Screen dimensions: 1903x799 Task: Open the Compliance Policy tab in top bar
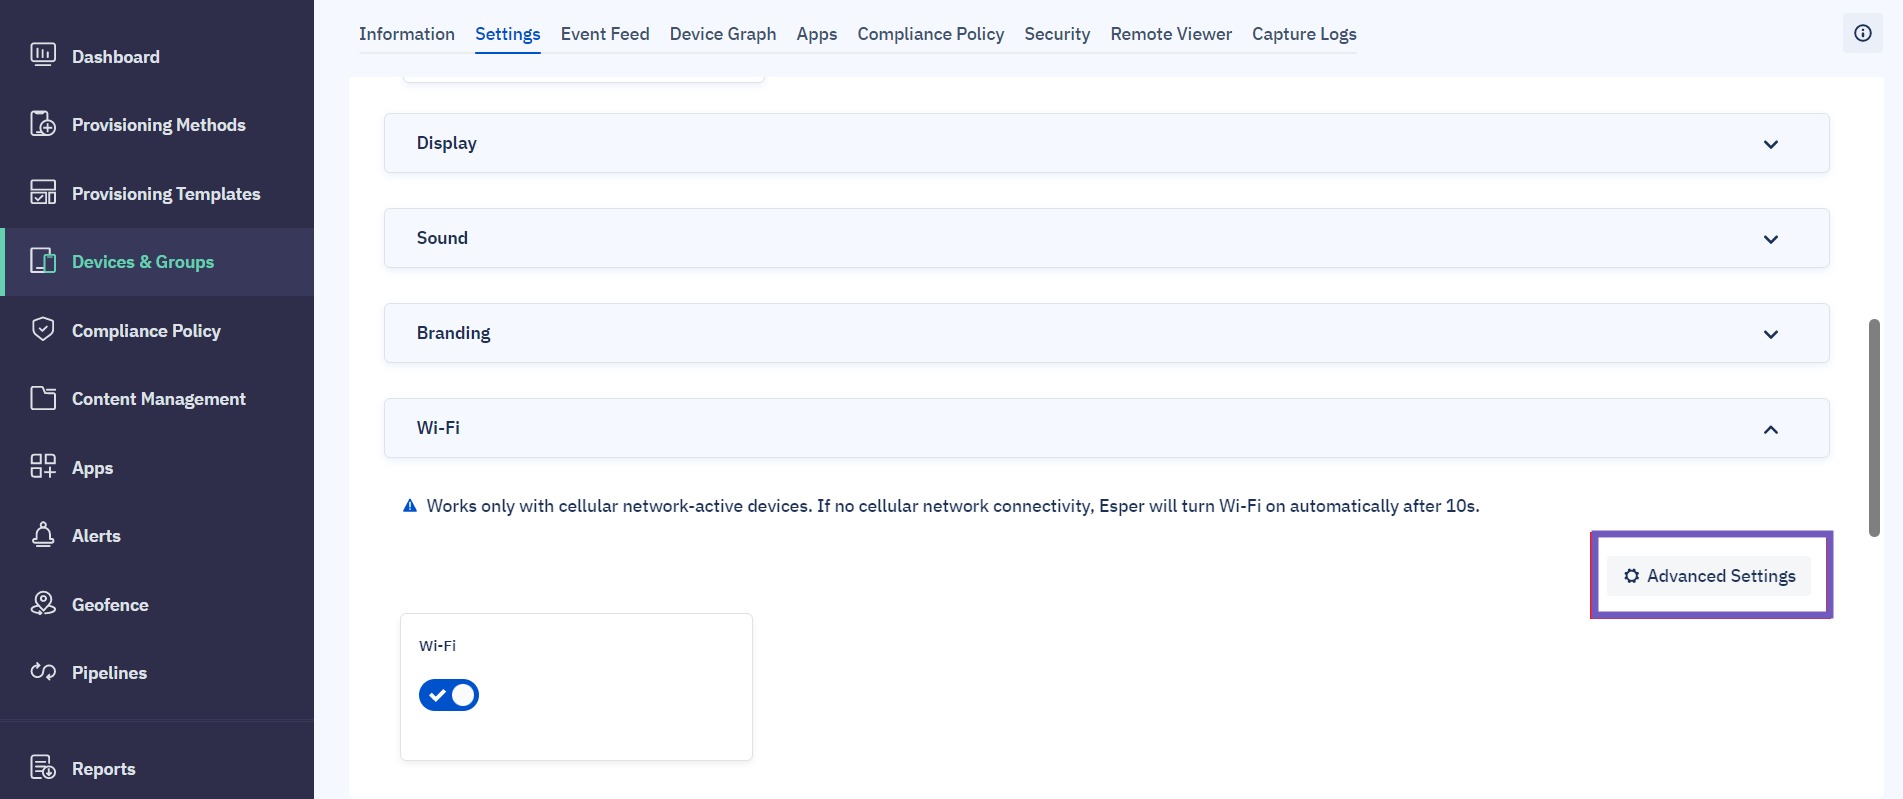(931, 34)
